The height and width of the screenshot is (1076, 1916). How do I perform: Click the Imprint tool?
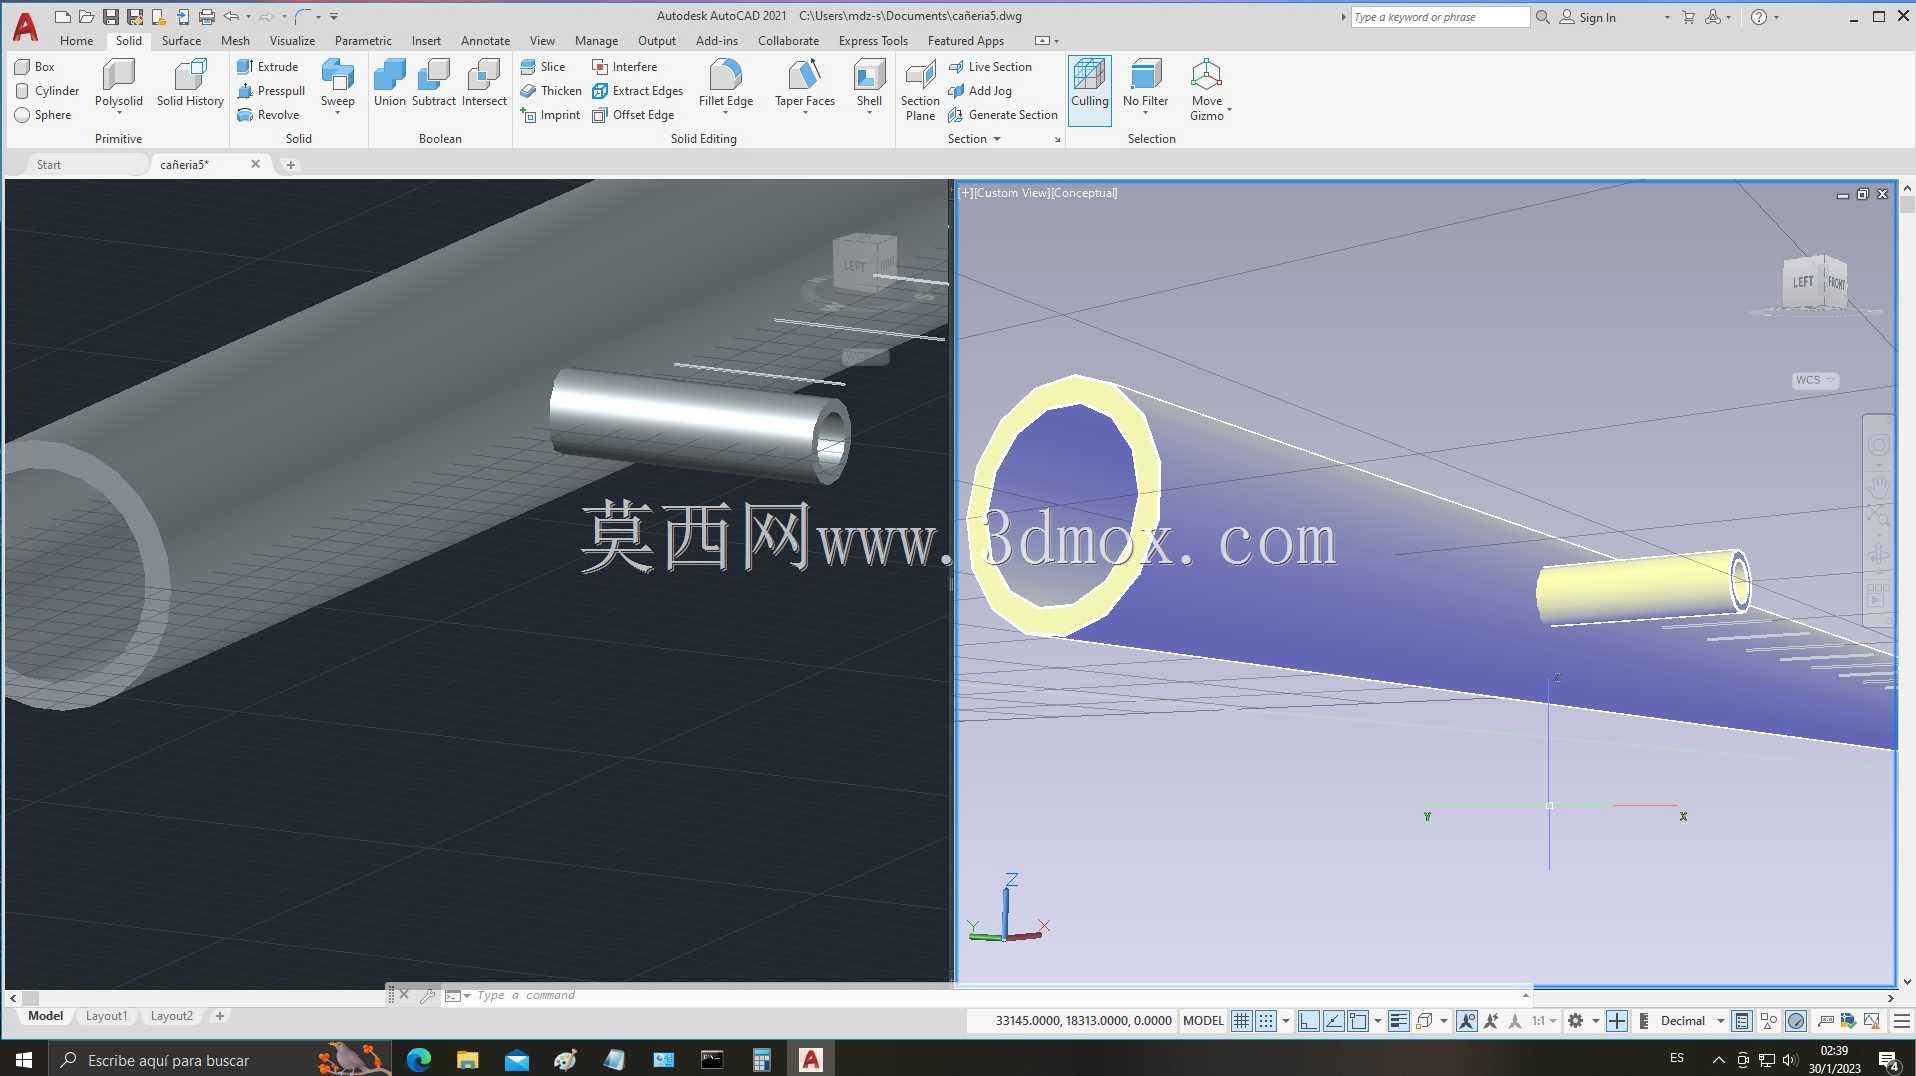click(x=550, y=114)
